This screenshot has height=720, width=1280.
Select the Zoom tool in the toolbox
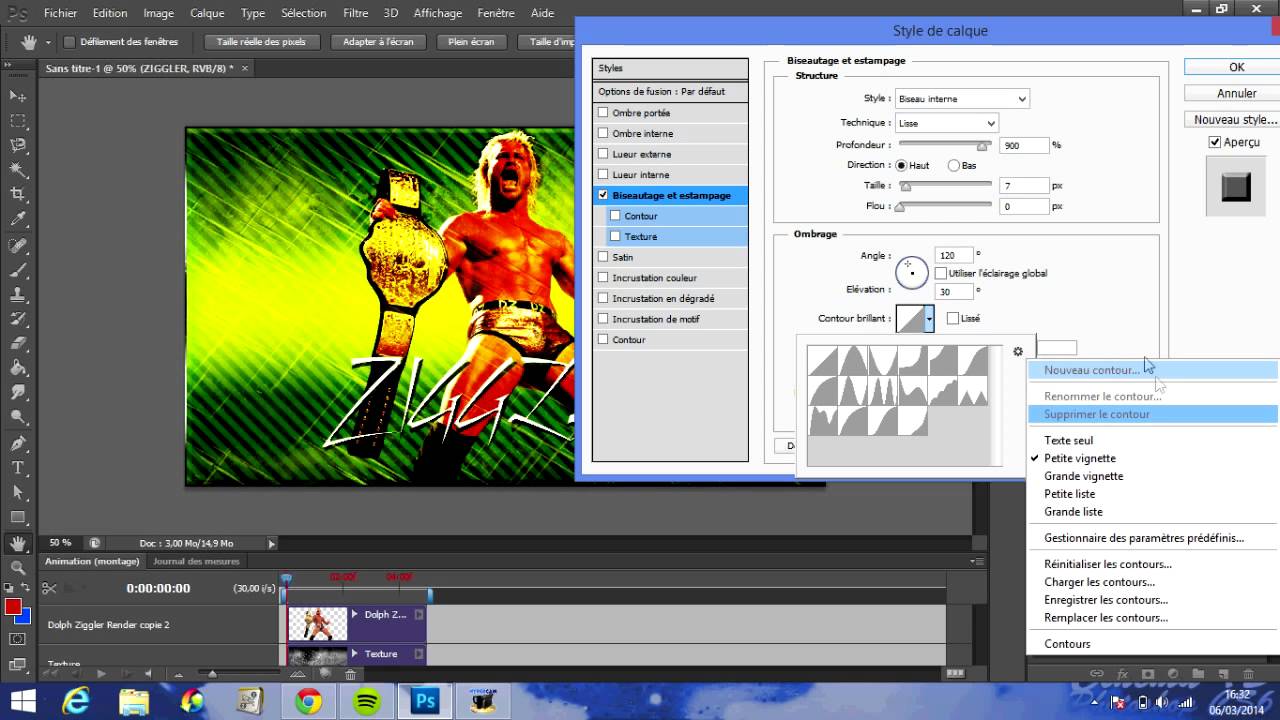pos(17,568)
